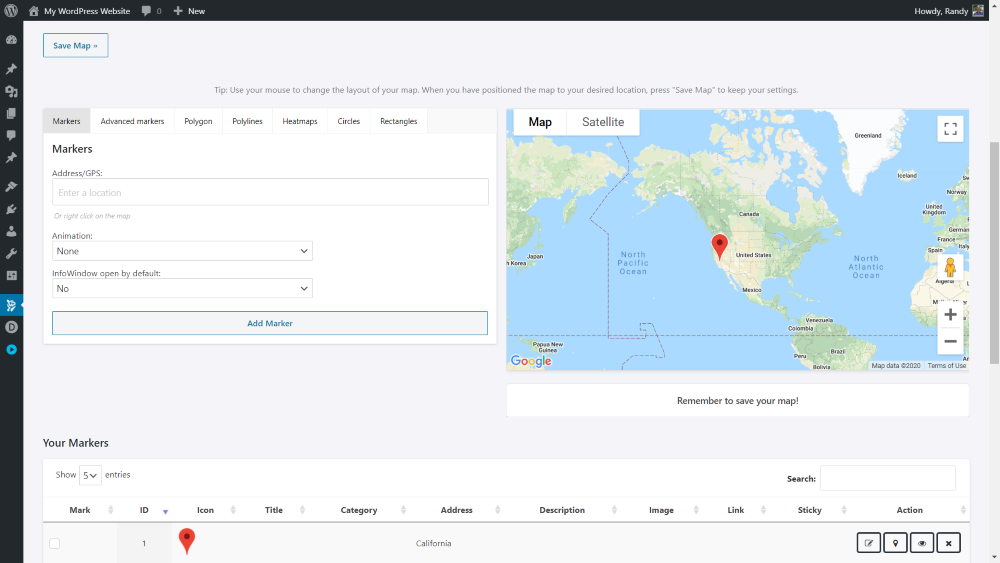This screenshot has width=1000, height=563.
Task: Open InfoWindow open by default dropdown
Action: pos(182,288)
